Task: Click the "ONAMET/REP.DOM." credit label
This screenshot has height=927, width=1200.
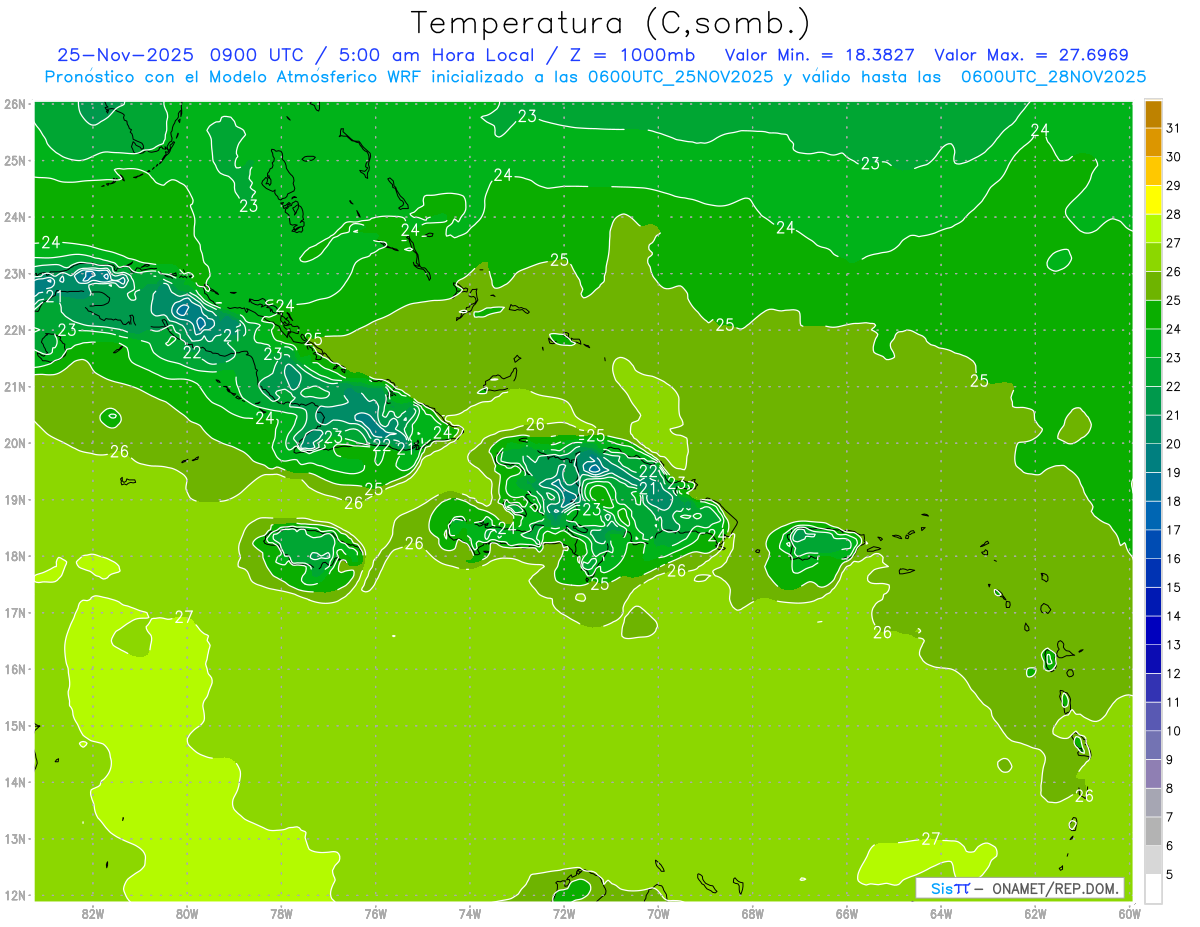Action: tap(1057, 888)
